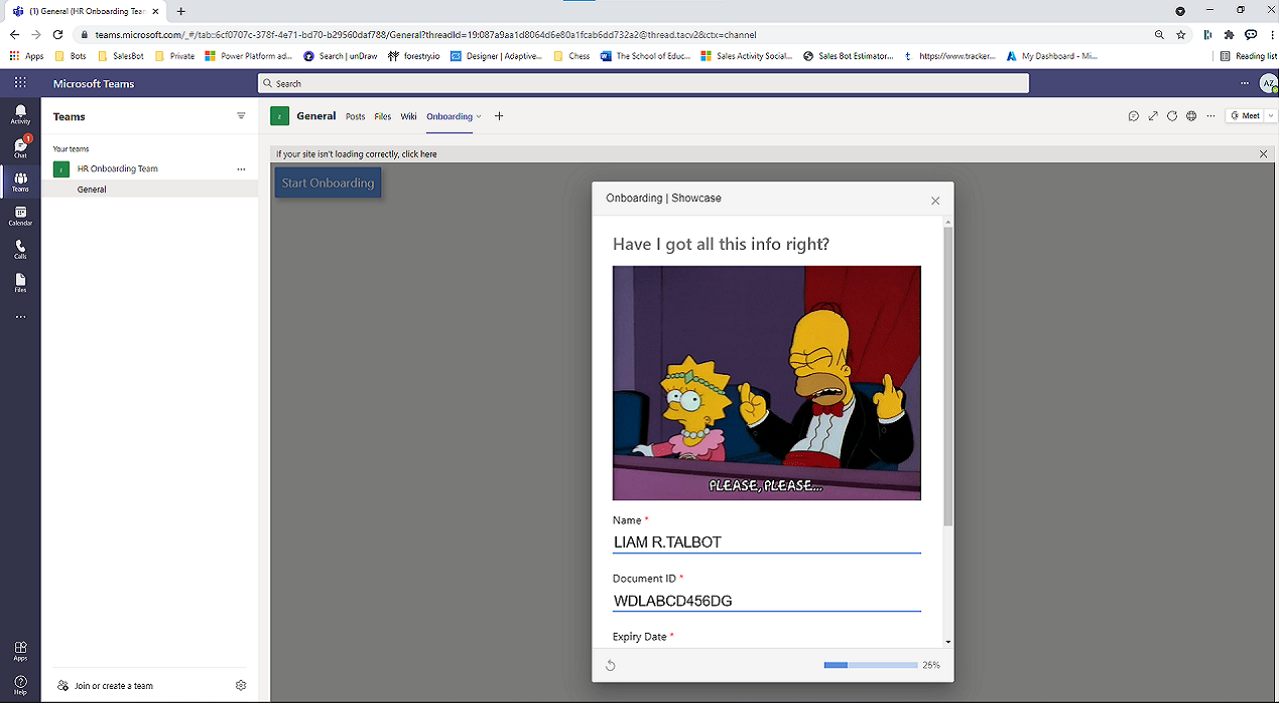Select the General (HR Onboarding) browser tab

85,11
